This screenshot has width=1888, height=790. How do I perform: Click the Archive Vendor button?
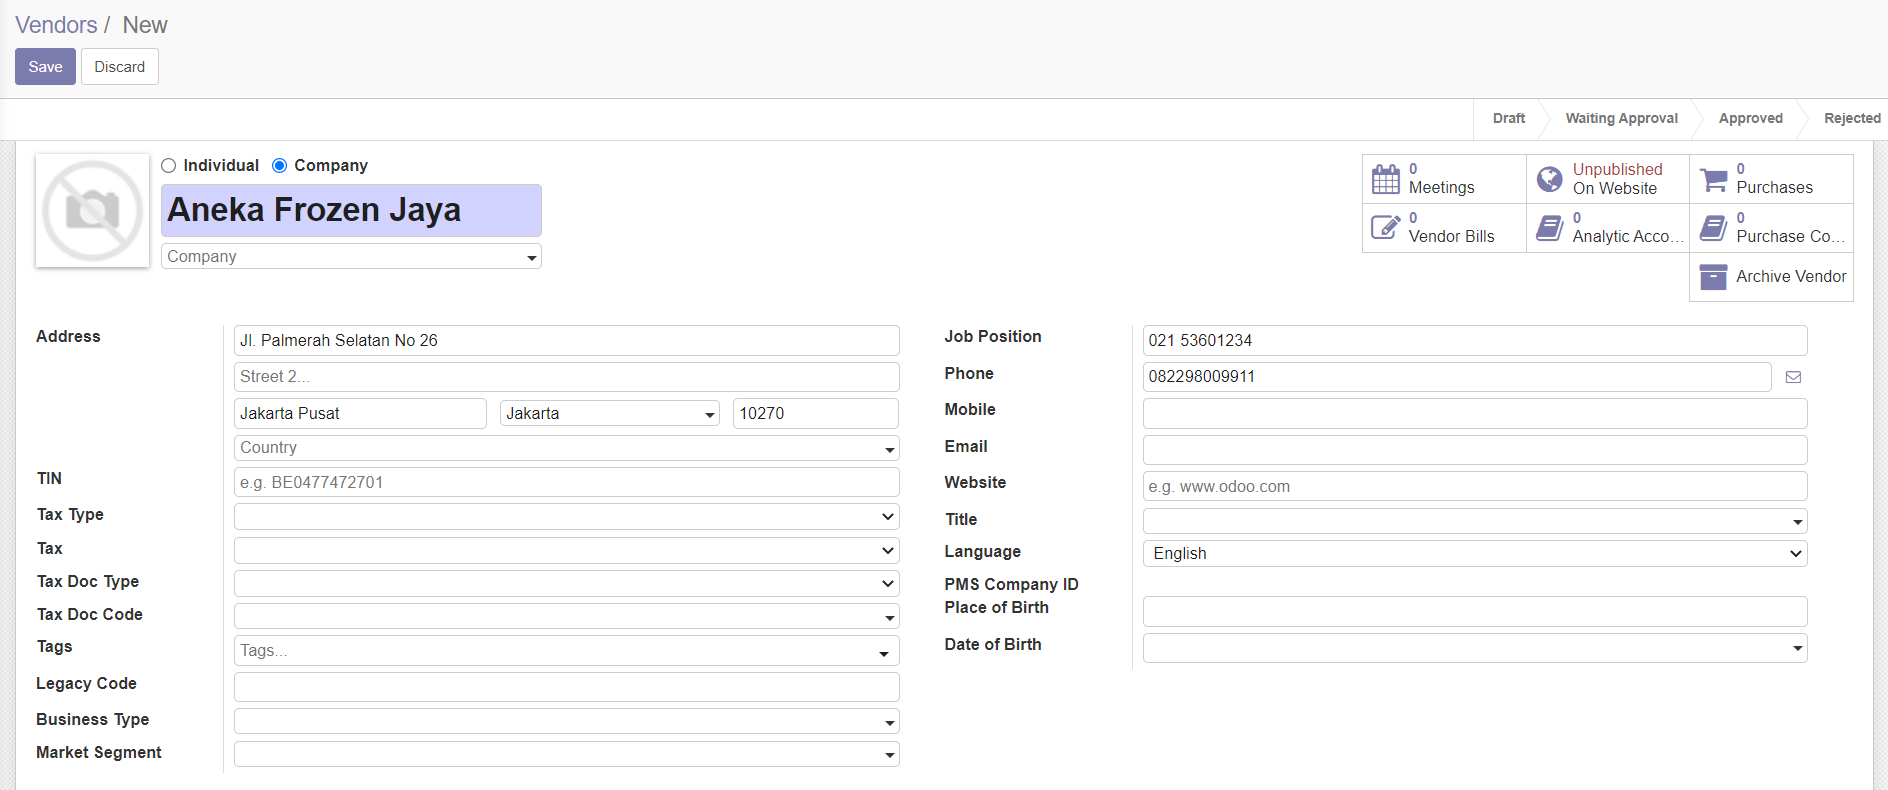point(1771,277)
